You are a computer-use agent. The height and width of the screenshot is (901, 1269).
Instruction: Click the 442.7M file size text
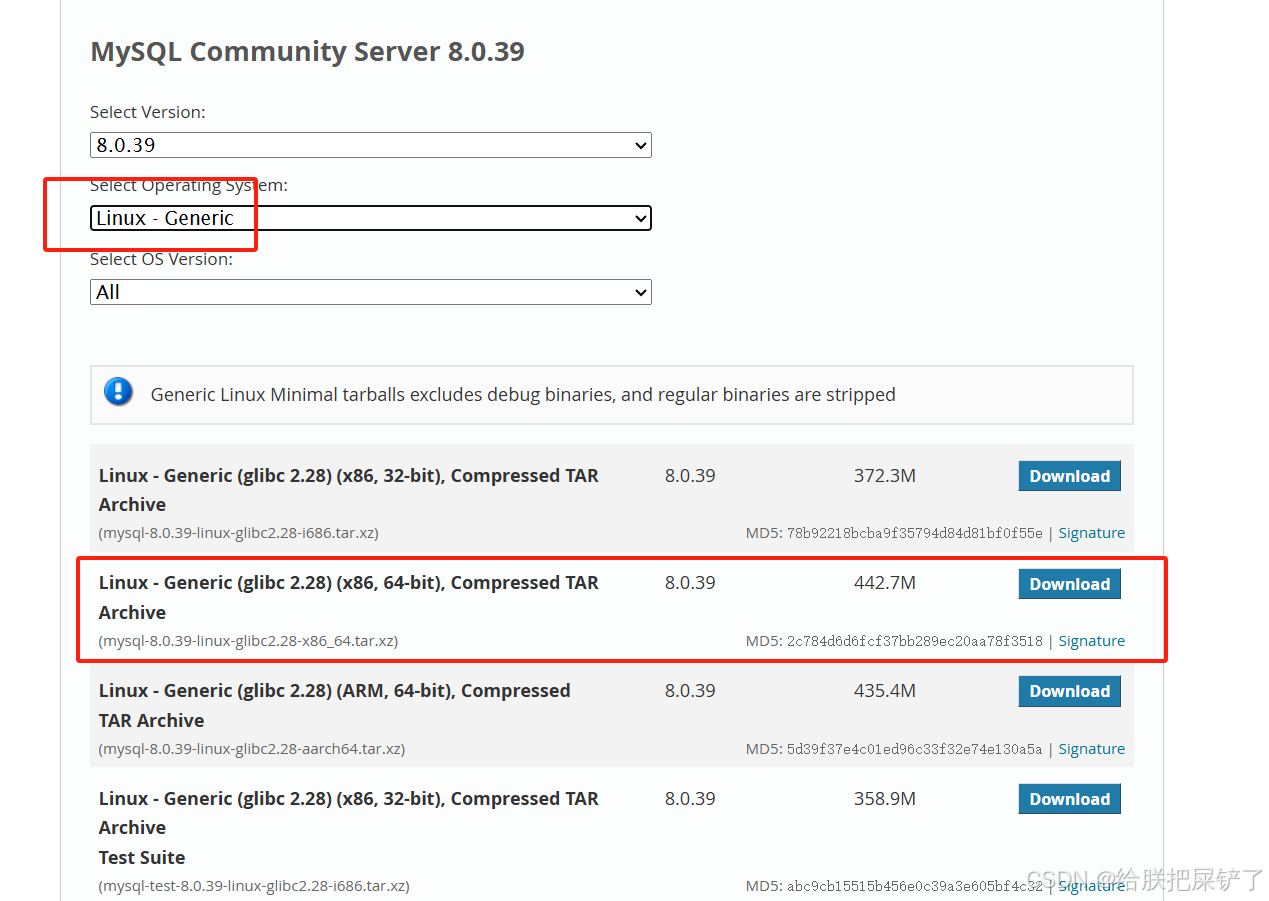[885, 583]
